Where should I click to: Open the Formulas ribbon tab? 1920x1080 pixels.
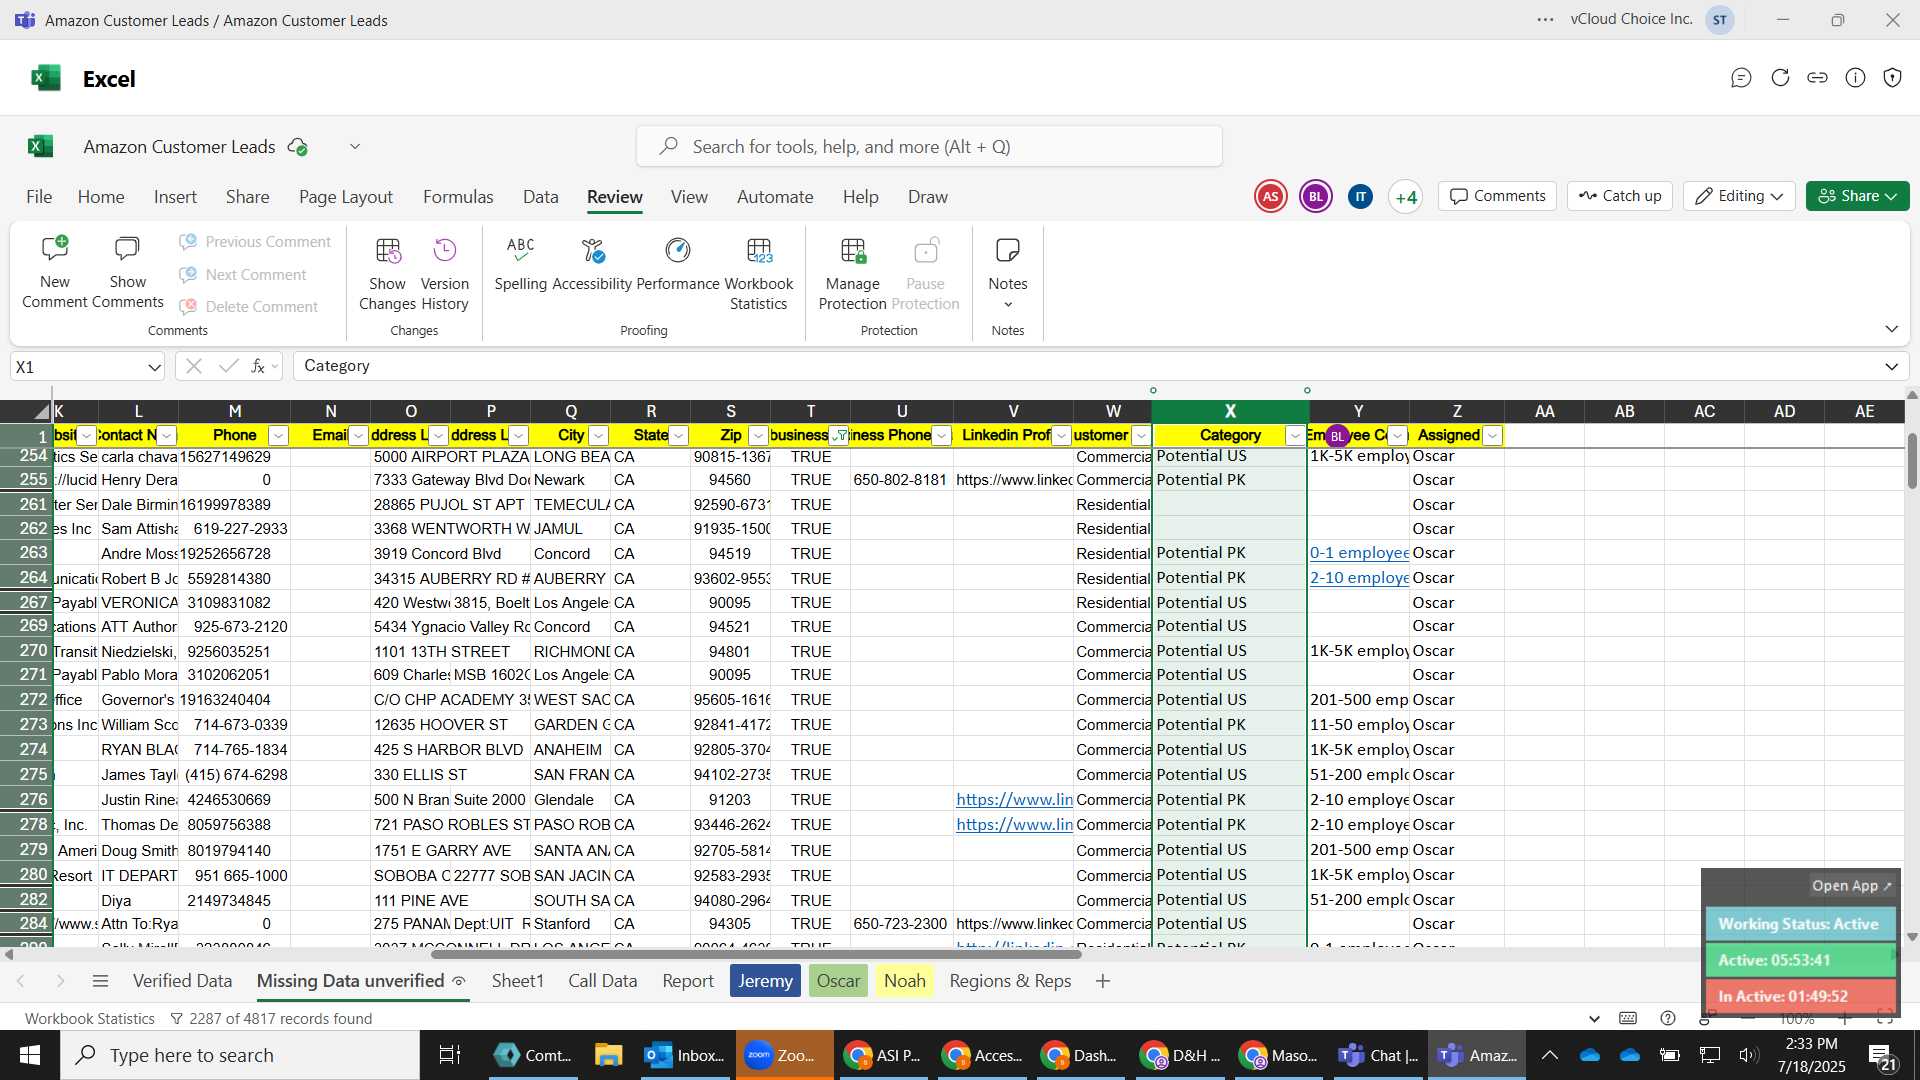click(x=458, y=197)
